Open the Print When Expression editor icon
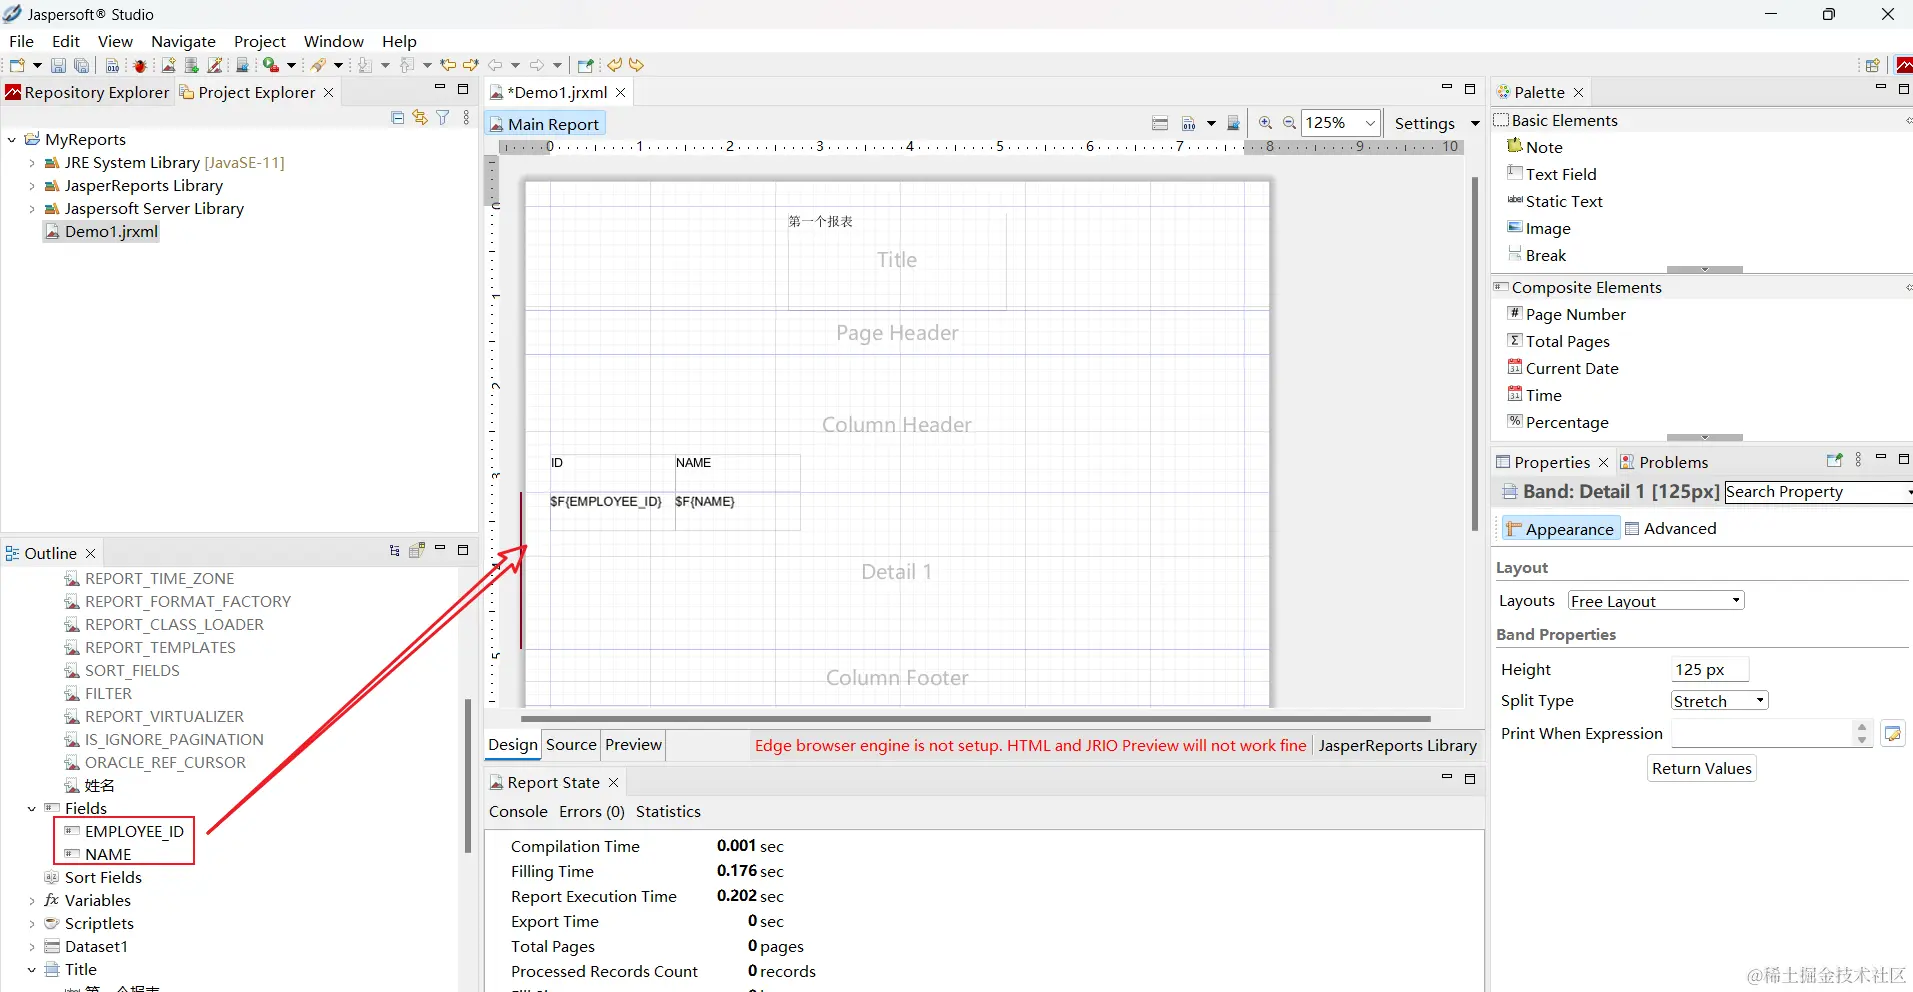This screenshot has width=1913, height=992. pos(1892,734)
